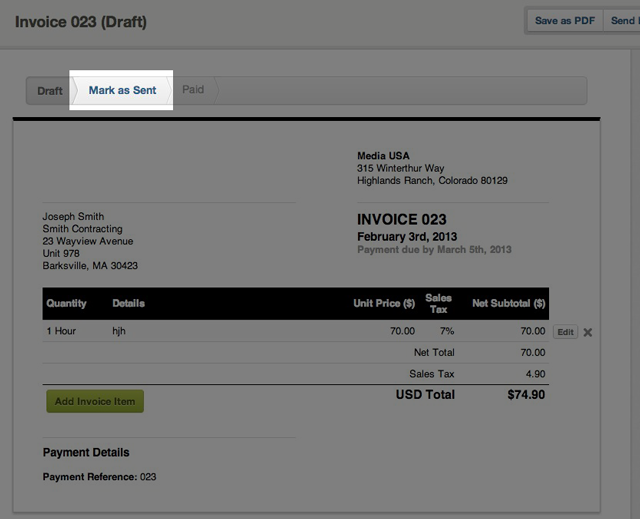Click the Payment Reference 023 line
640x519 pixels.
pos(99,477)
